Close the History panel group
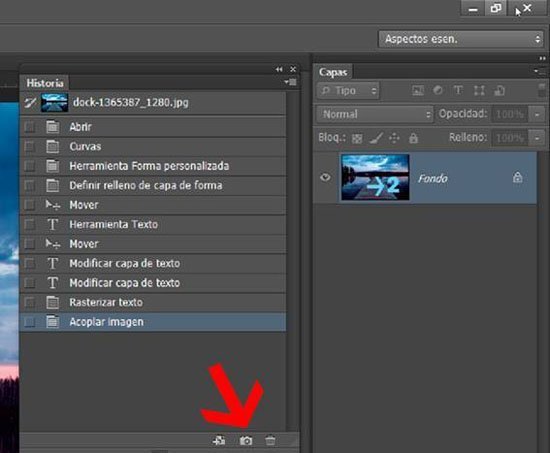The image size is (550, 453). click(x=293, y=69)
